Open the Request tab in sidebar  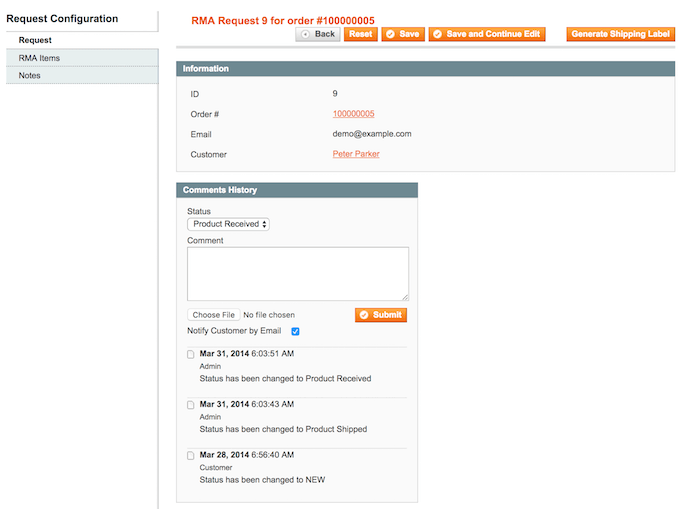pos(36,41)
